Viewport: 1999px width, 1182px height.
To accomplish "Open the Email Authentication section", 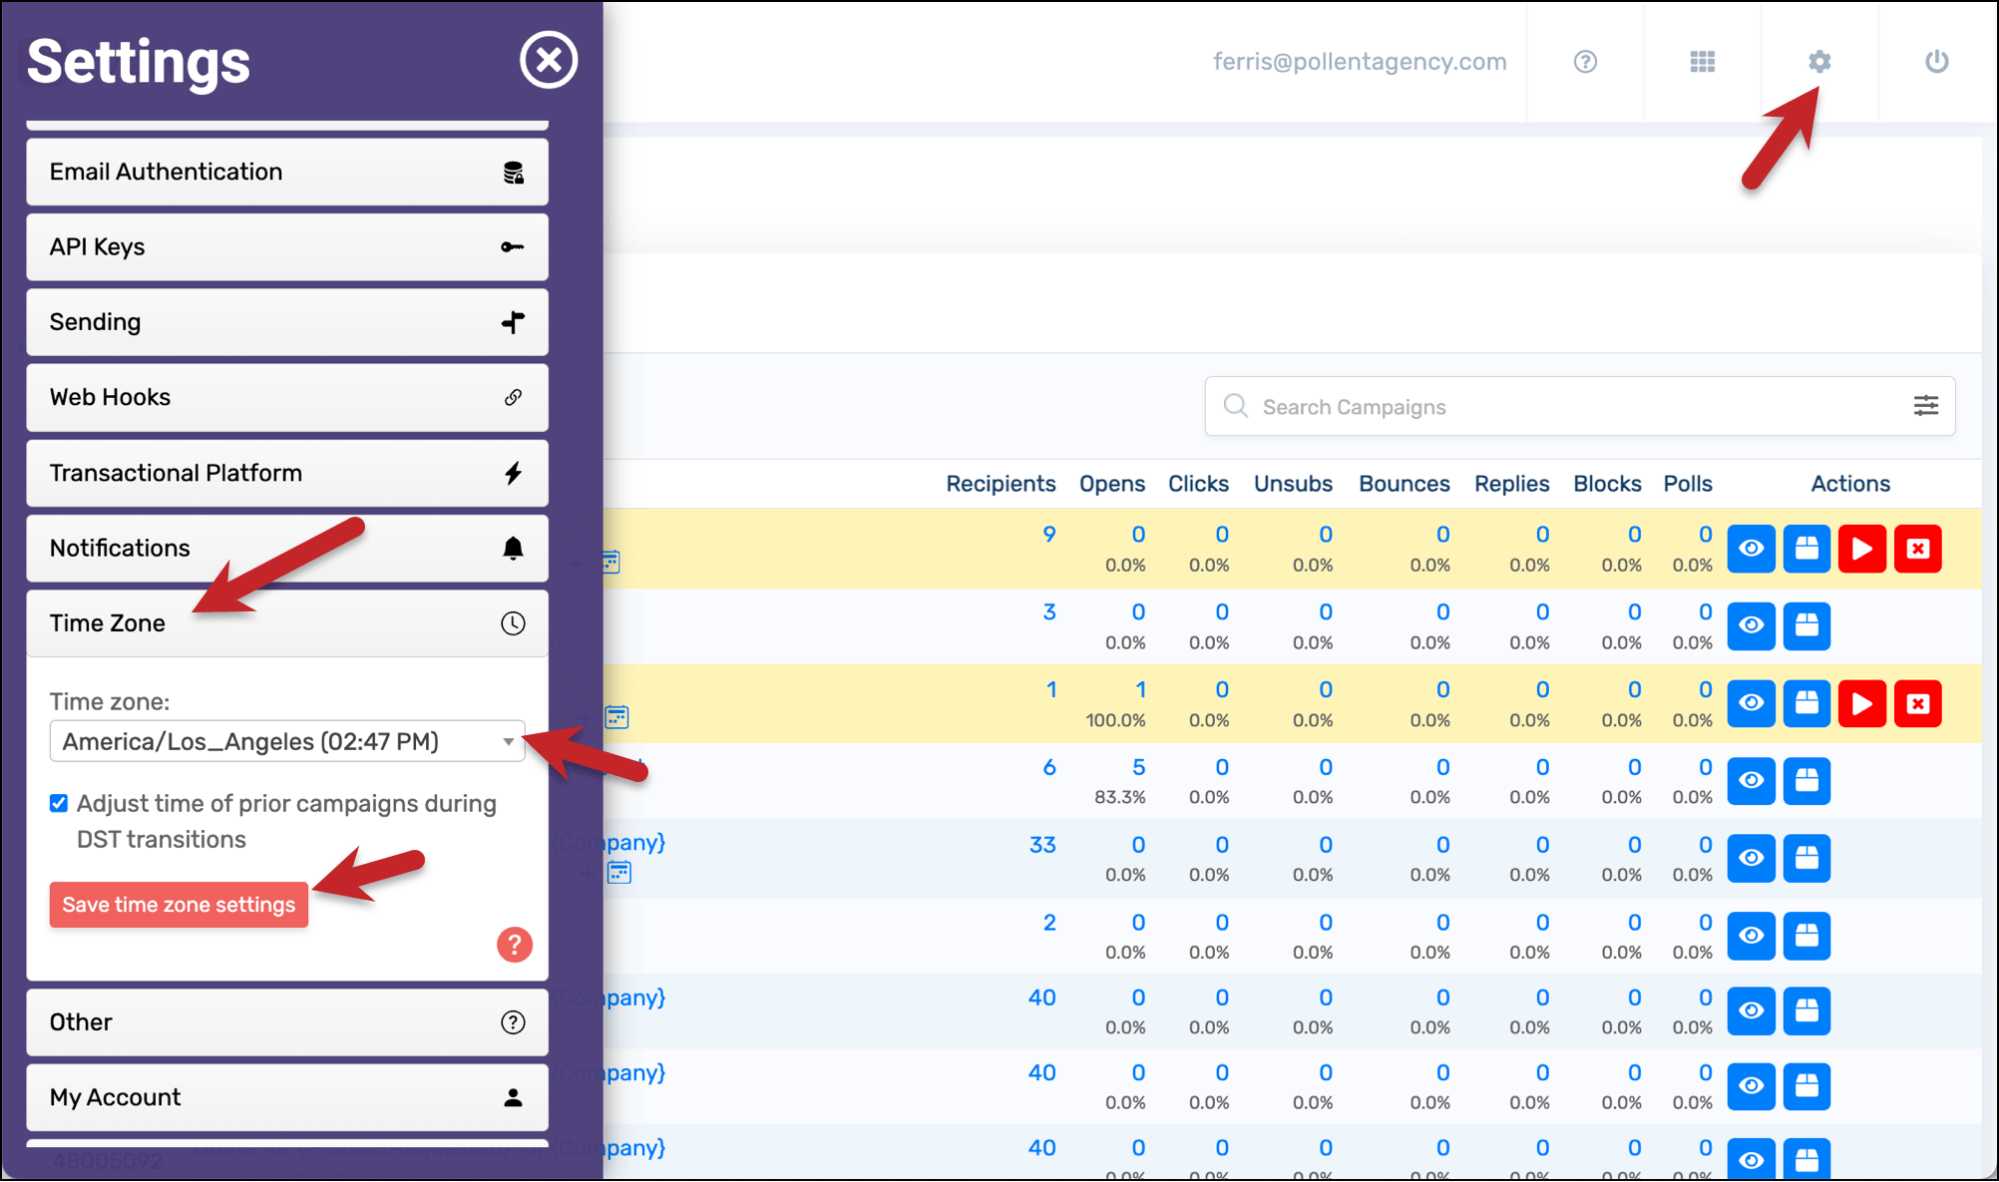I will [x=287, y=172].
